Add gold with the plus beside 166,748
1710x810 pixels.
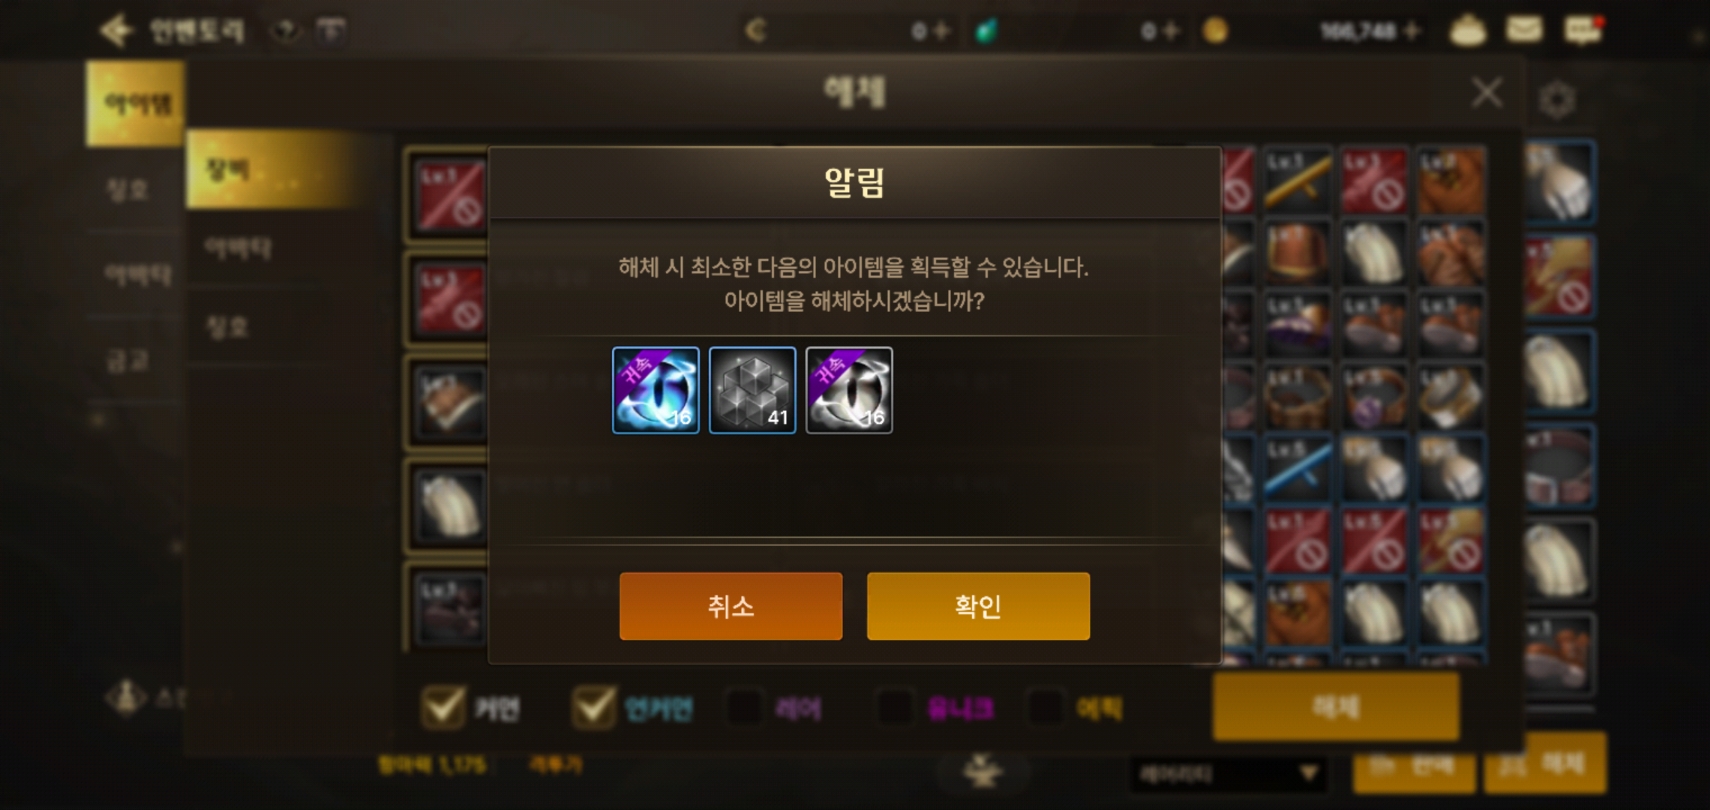point(1411,31)
